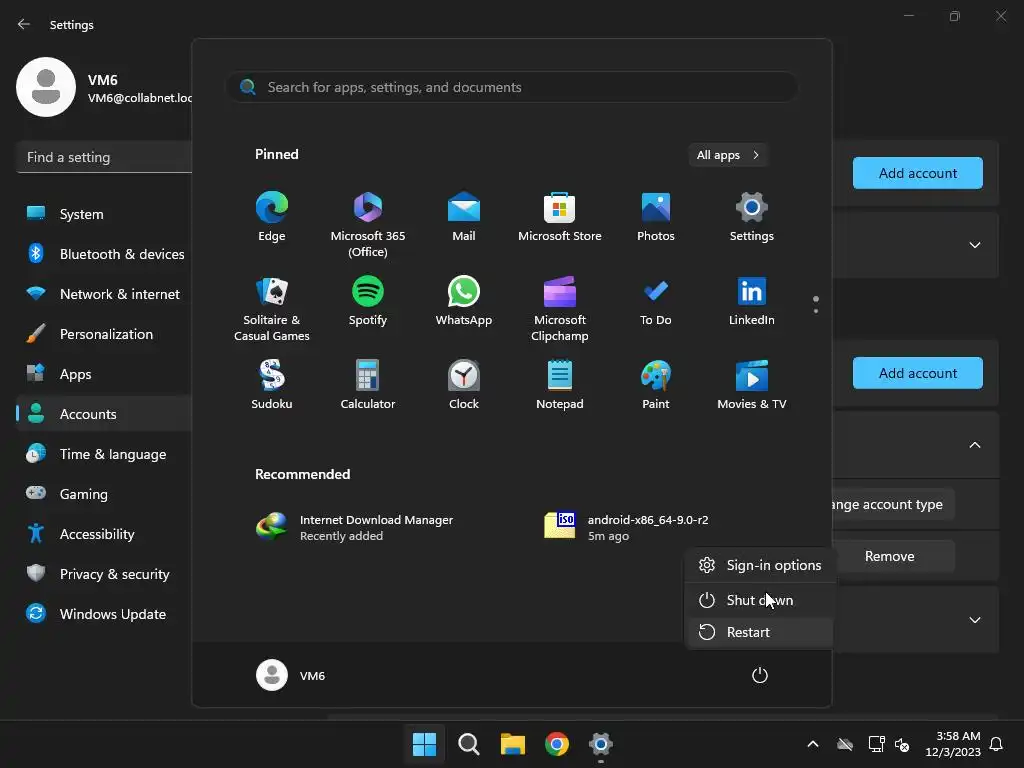Open the taskbar clock and date
The height and width of the screenshot is (768, 1024).
tap(953, 744)
